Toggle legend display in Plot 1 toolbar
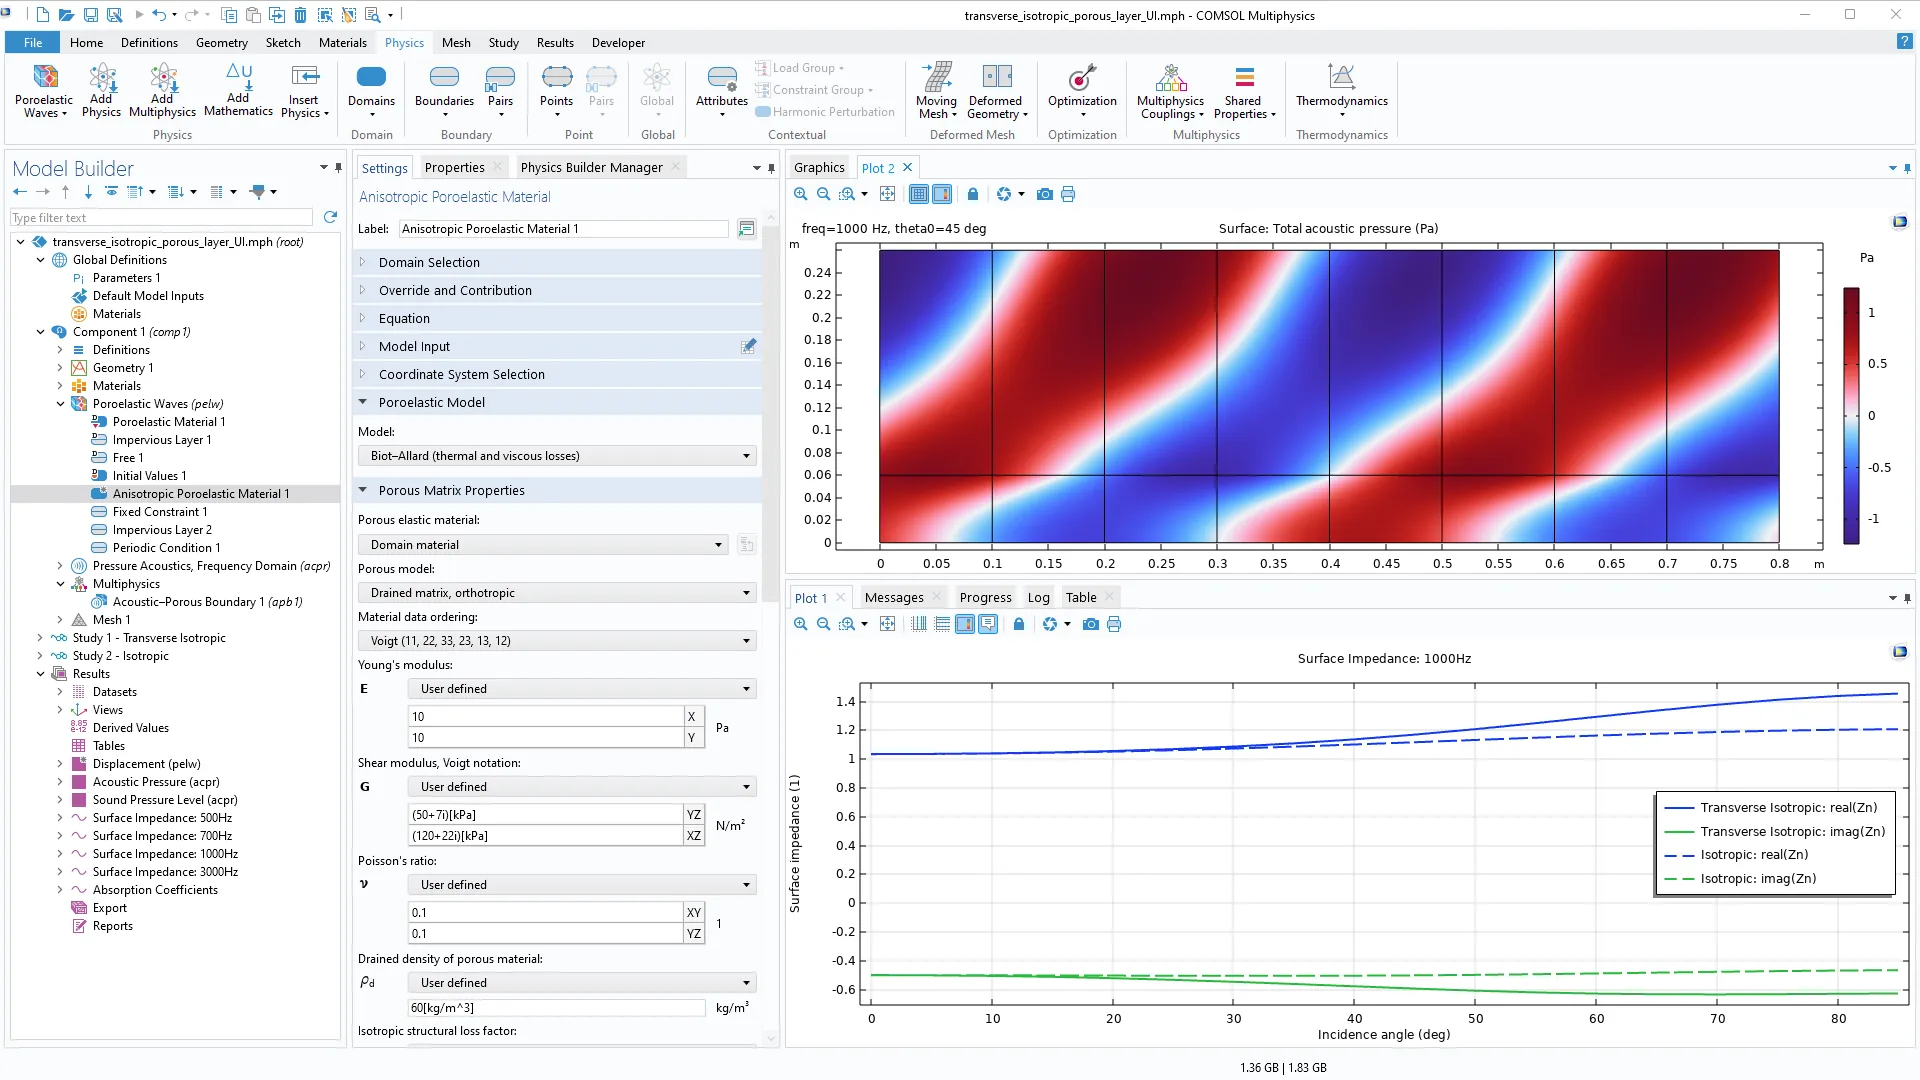This screenshot has height=1080, width=1920. point(988,624)
